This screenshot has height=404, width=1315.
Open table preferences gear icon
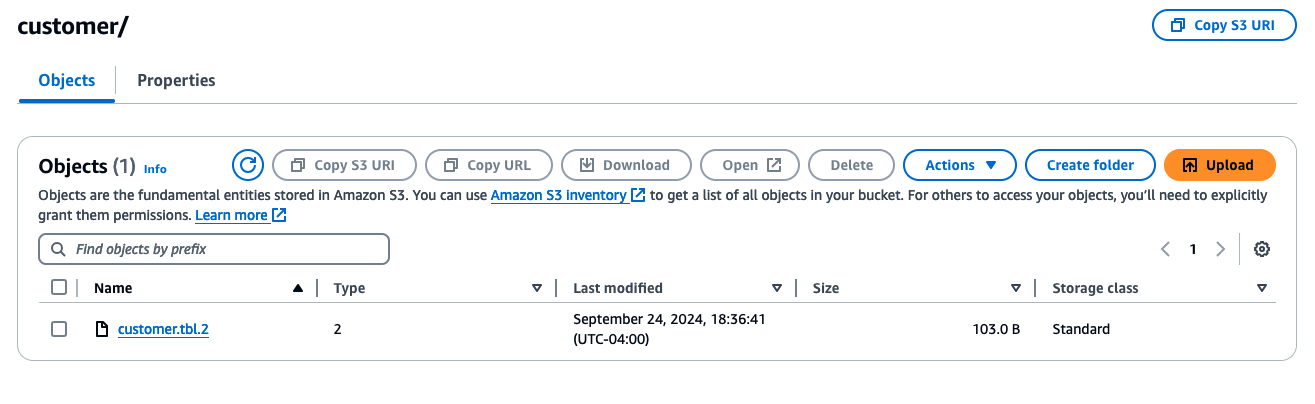1262,249
